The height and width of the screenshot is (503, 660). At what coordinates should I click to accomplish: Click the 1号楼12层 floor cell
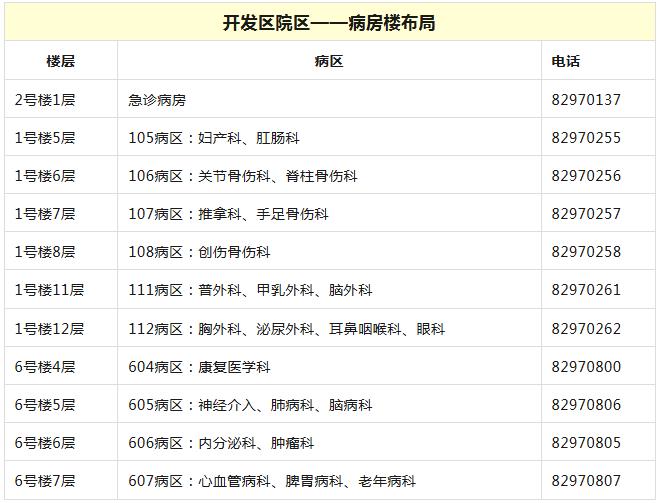pos(49,328)
